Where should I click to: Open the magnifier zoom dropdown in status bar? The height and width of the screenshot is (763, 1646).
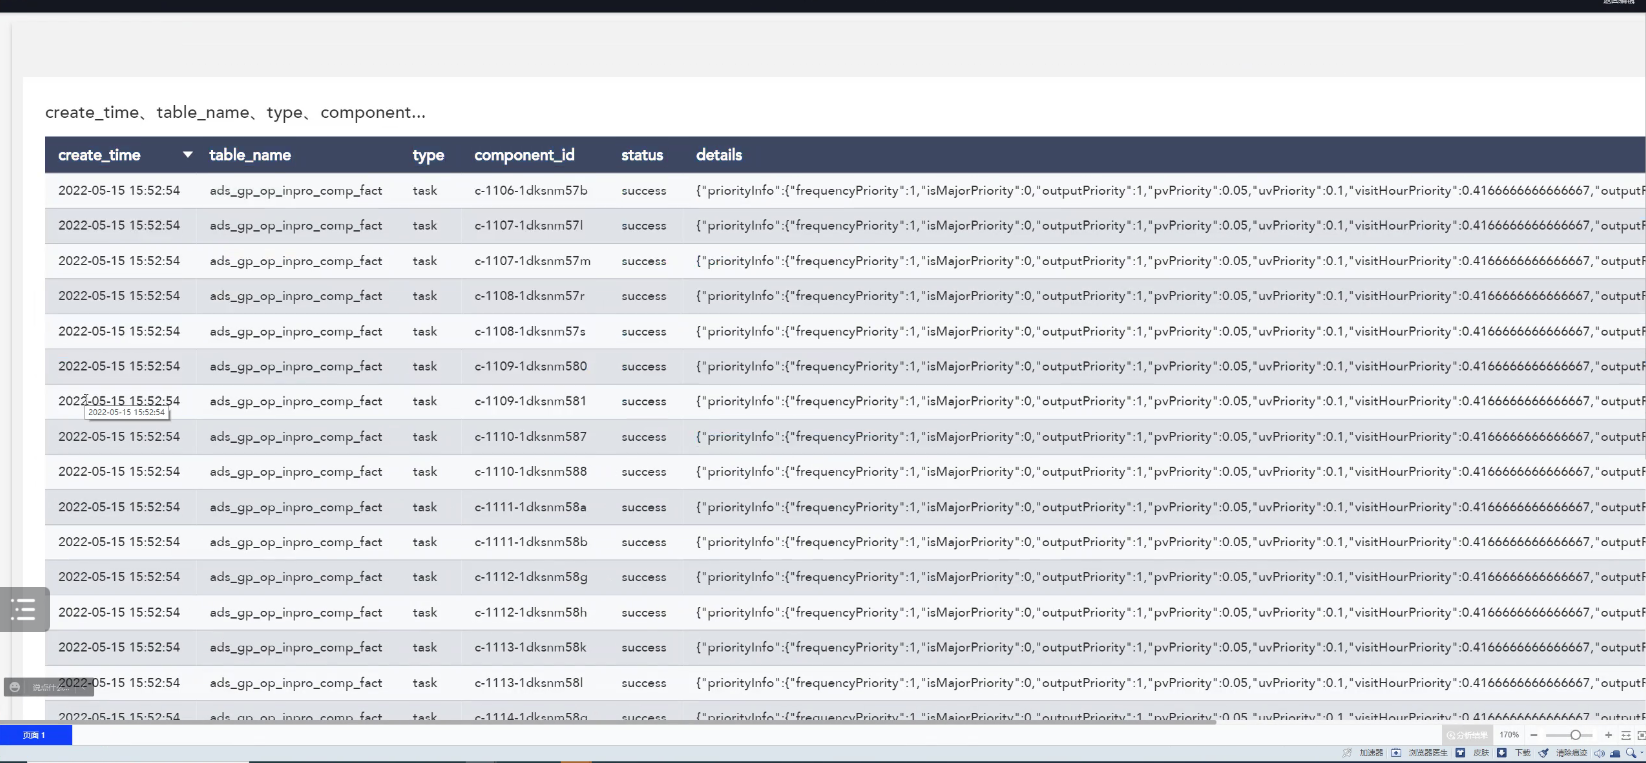point(1633,753)
